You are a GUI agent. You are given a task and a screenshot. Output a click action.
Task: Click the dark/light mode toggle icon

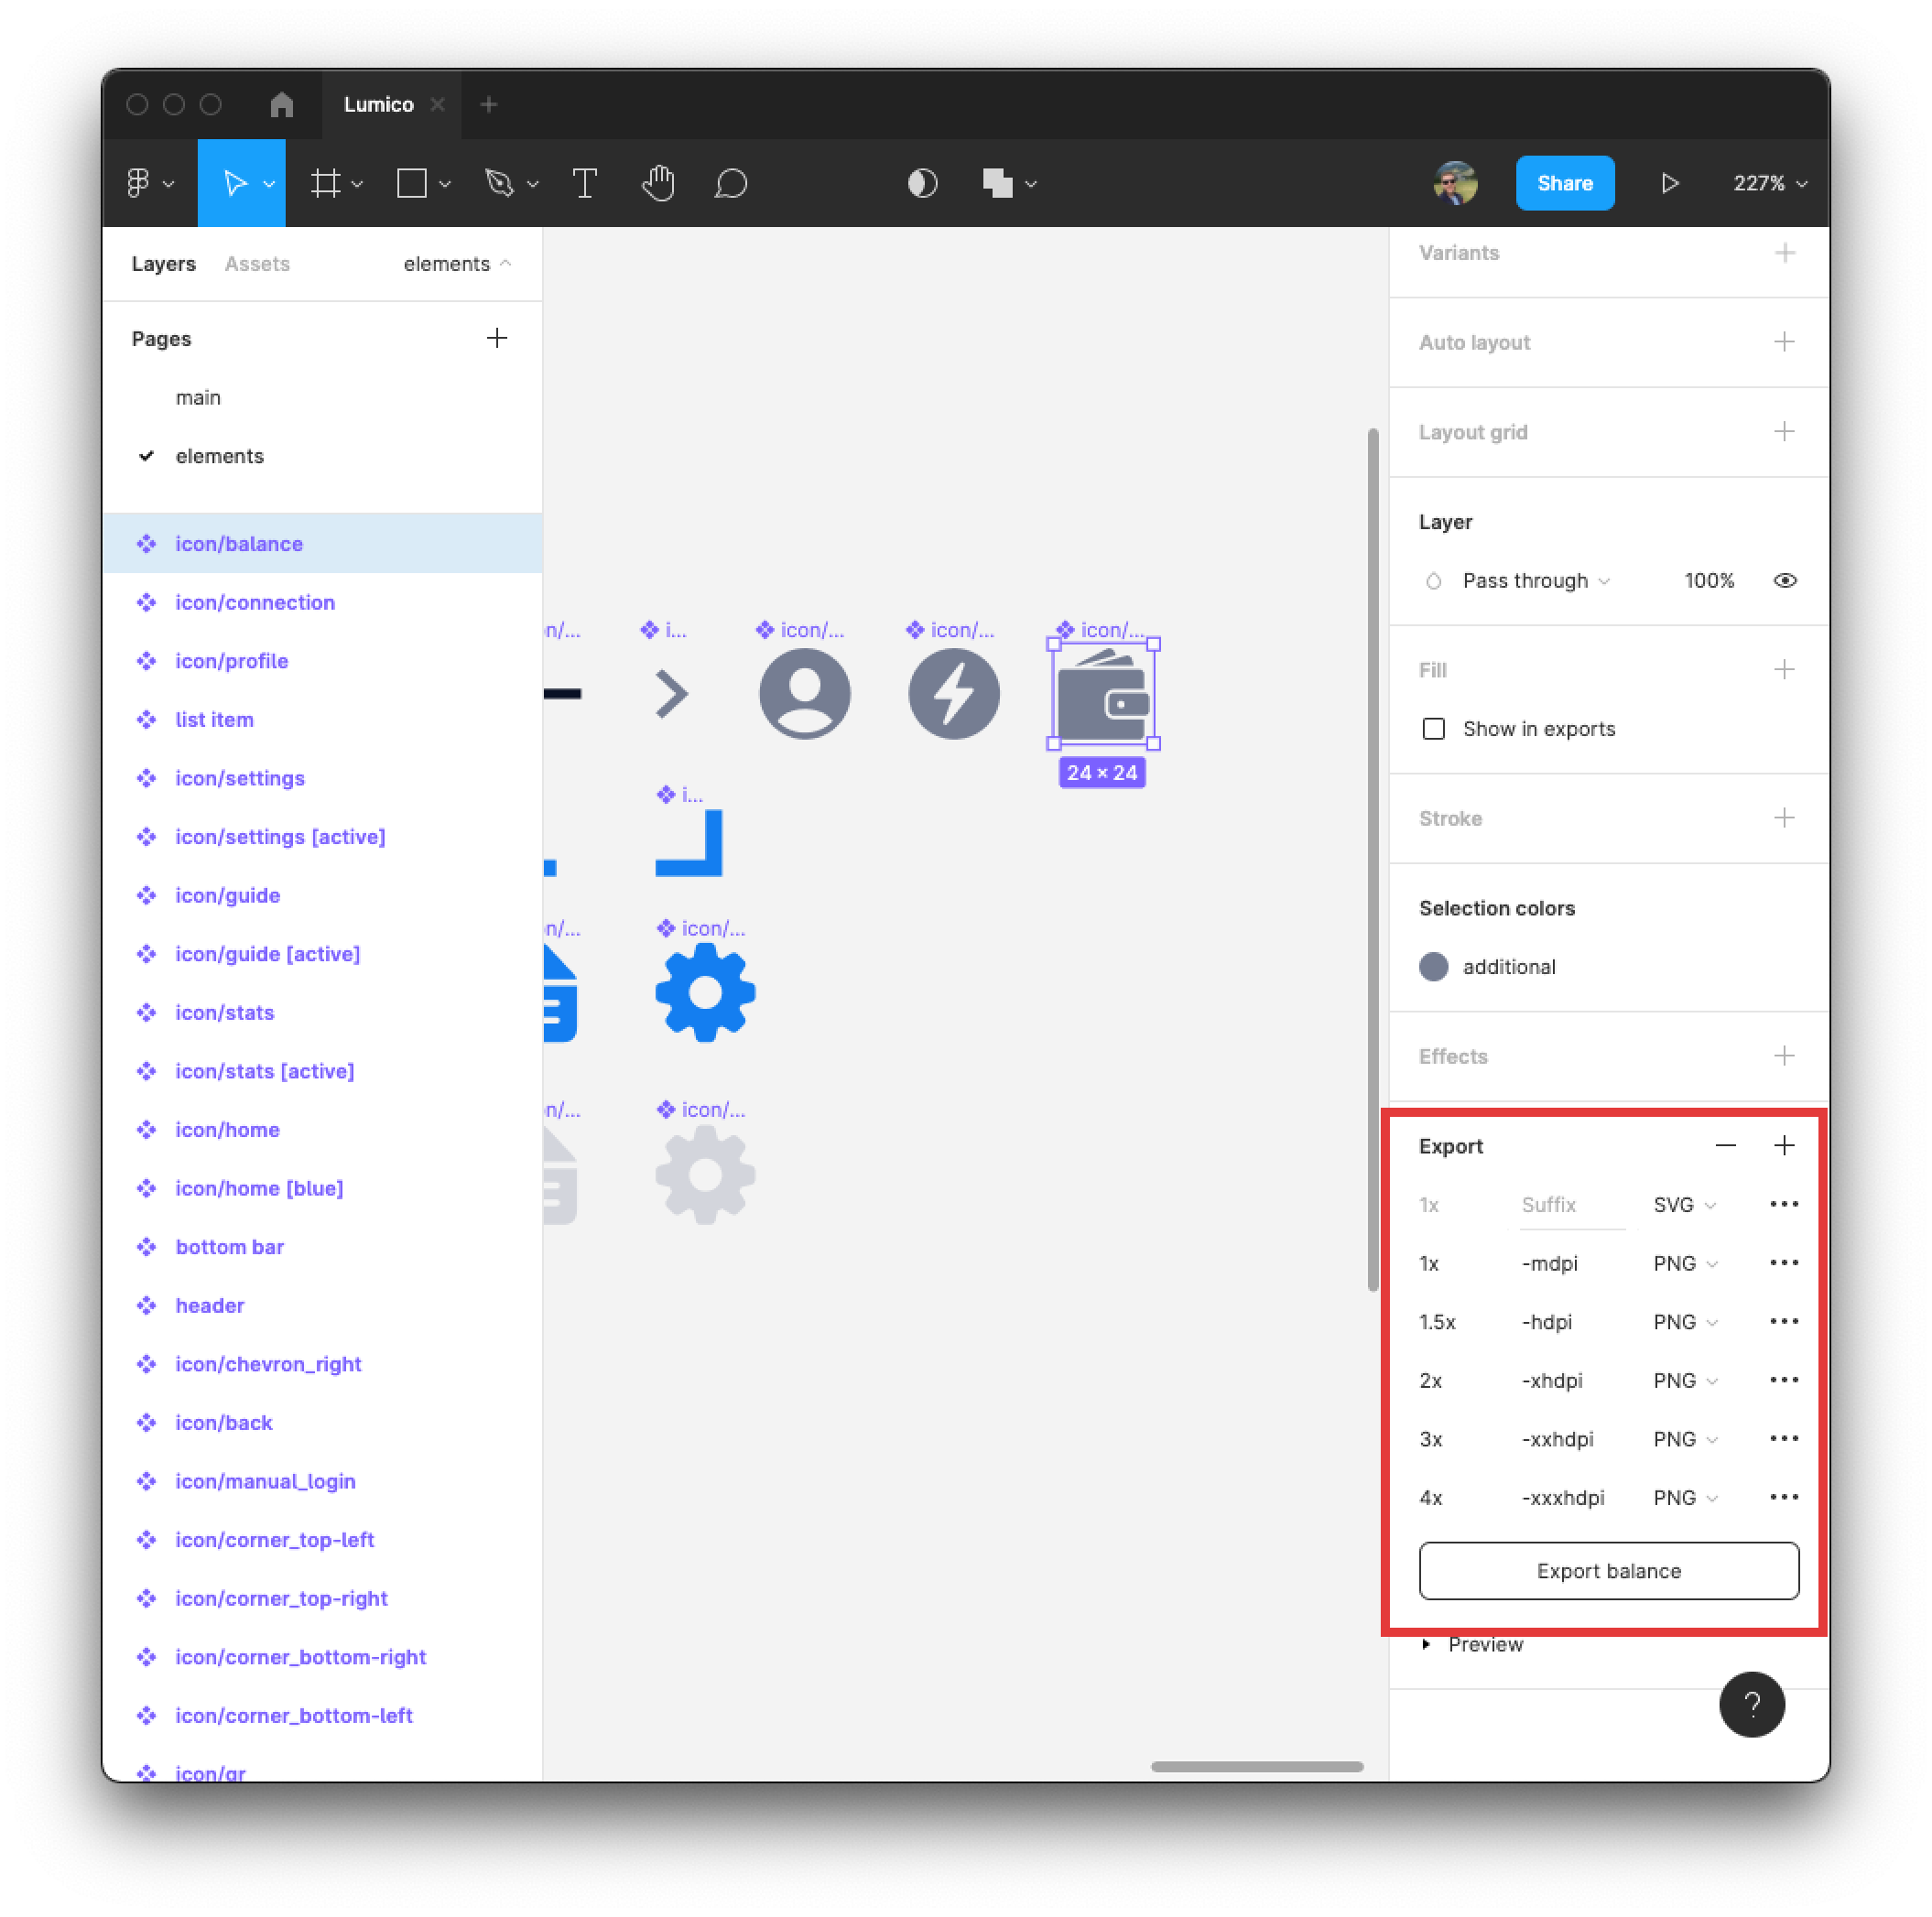pos(922,182)
